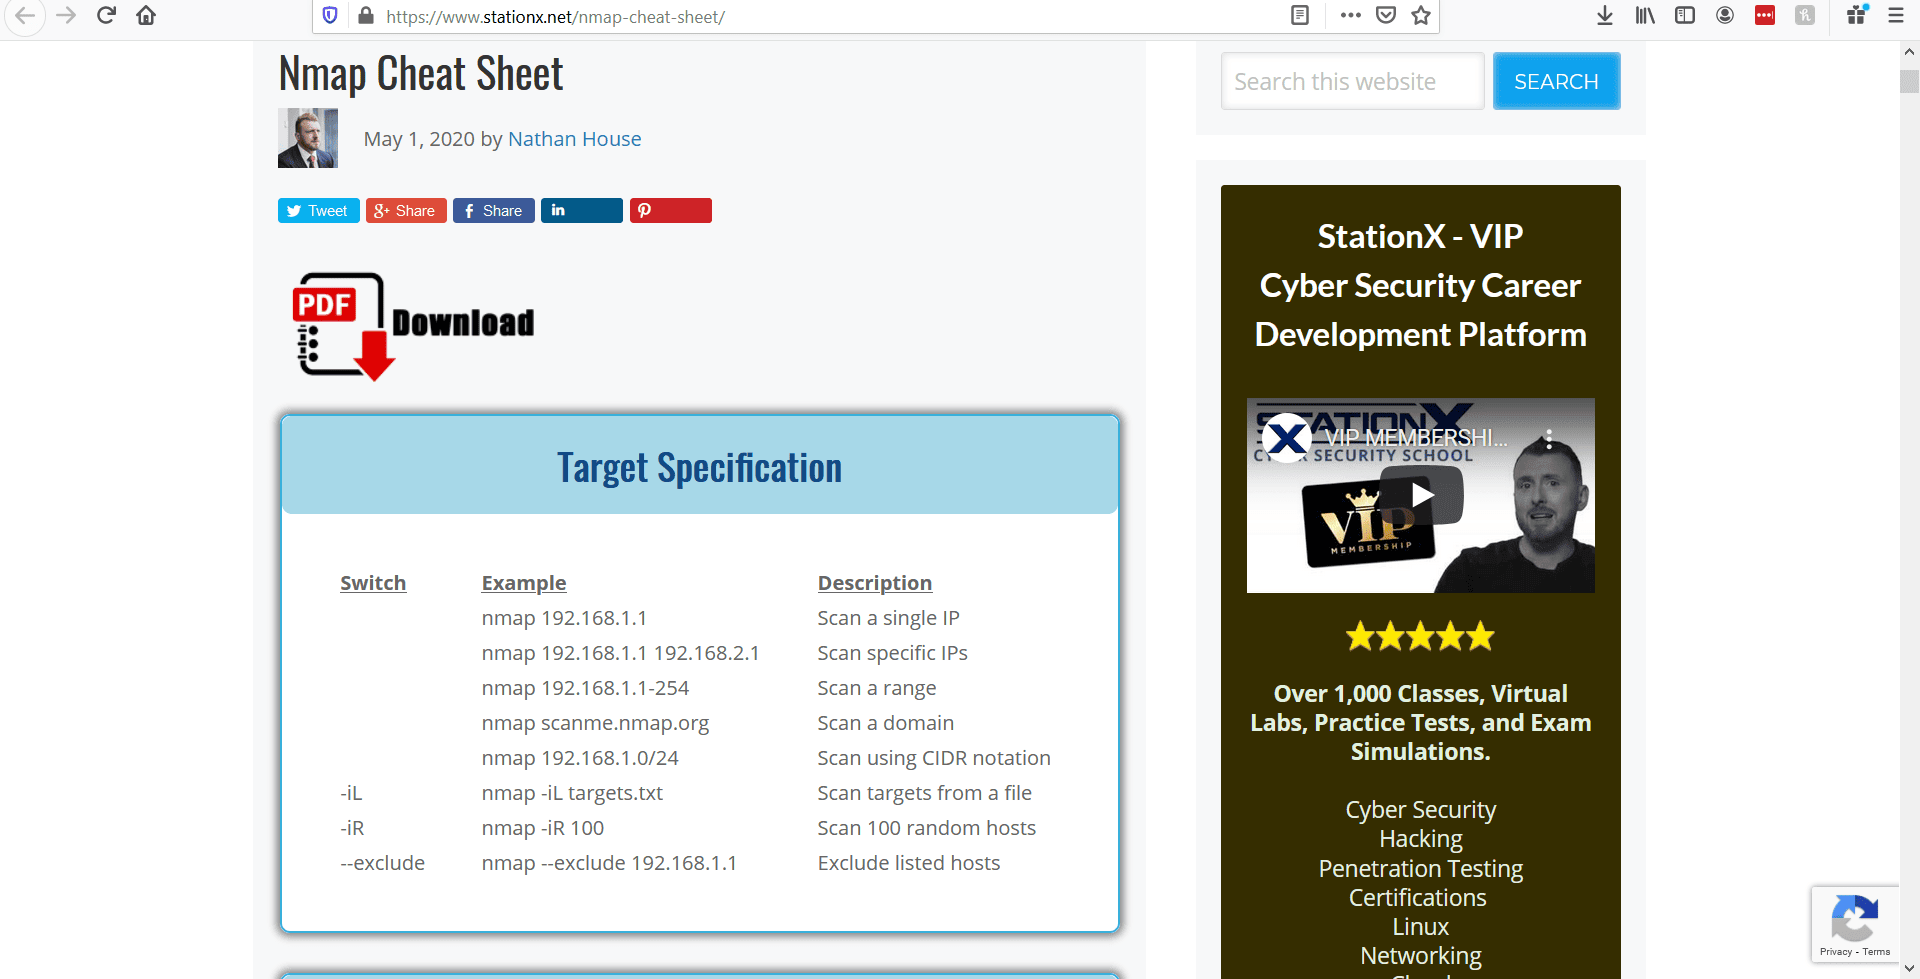This screenshot has height=979, width=1920.
Task: Reload the current page
Action: point(106,16)
